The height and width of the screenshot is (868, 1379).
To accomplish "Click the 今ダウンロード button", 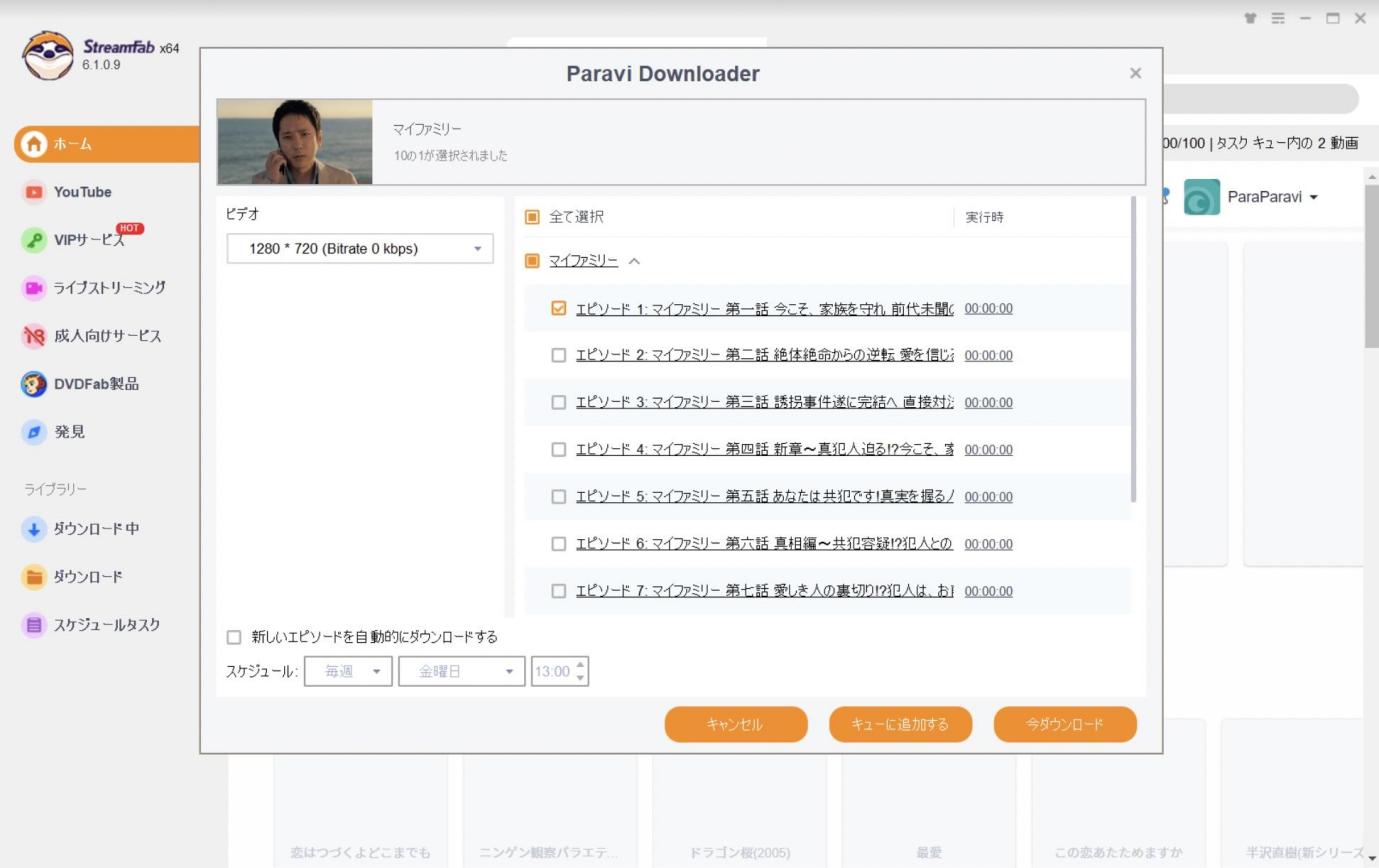I will (x=1065, y=725).
